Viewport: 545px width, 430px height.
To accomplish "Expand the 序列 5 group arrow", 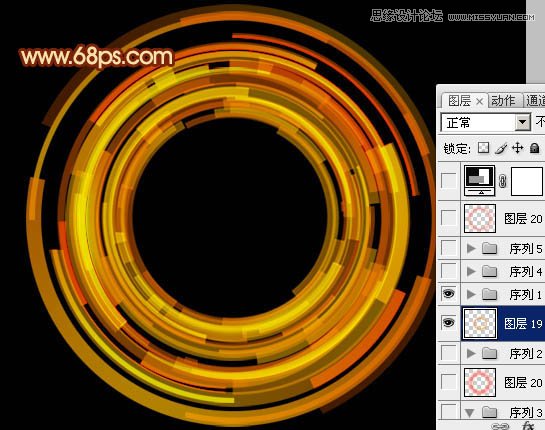I will (x=471, y=248).
